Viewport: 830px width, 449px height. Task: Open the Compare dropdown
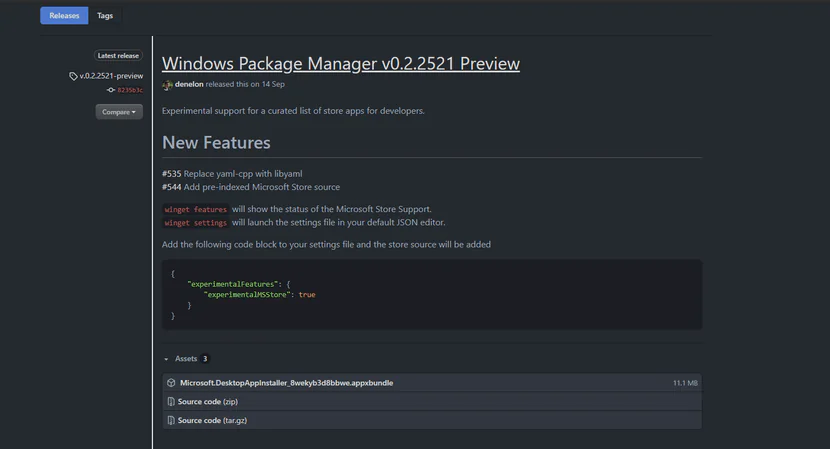click(x=119, y=112)
